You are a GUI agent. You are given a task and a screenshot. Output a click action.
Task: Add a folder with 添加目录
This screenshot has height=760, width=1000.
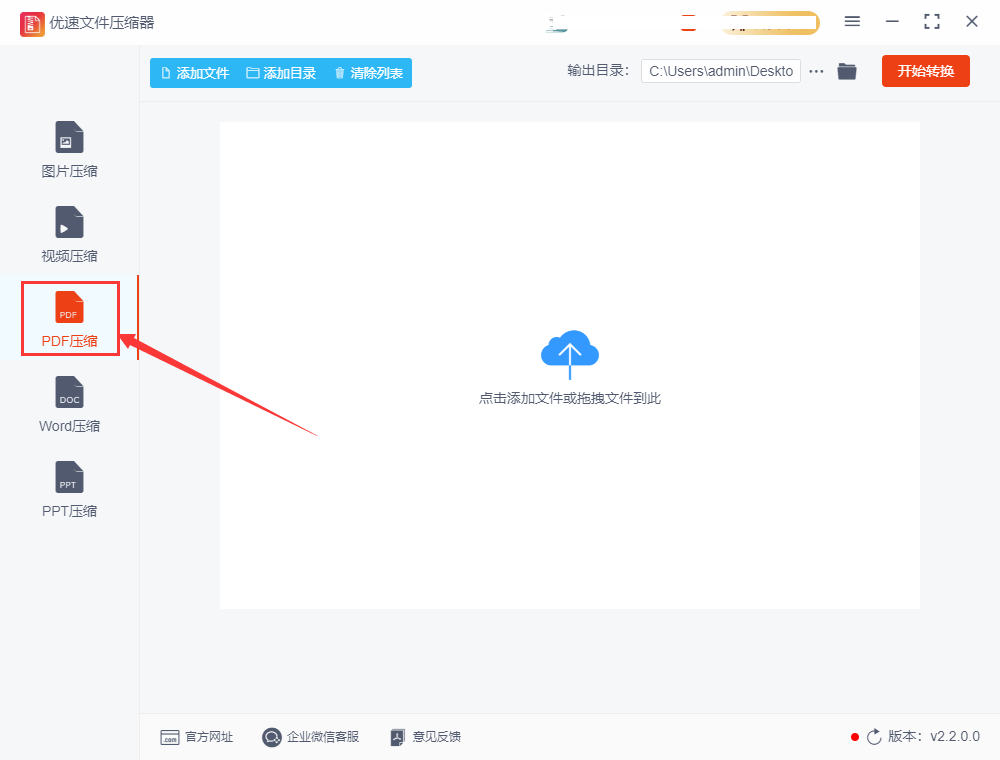(281, 73)
